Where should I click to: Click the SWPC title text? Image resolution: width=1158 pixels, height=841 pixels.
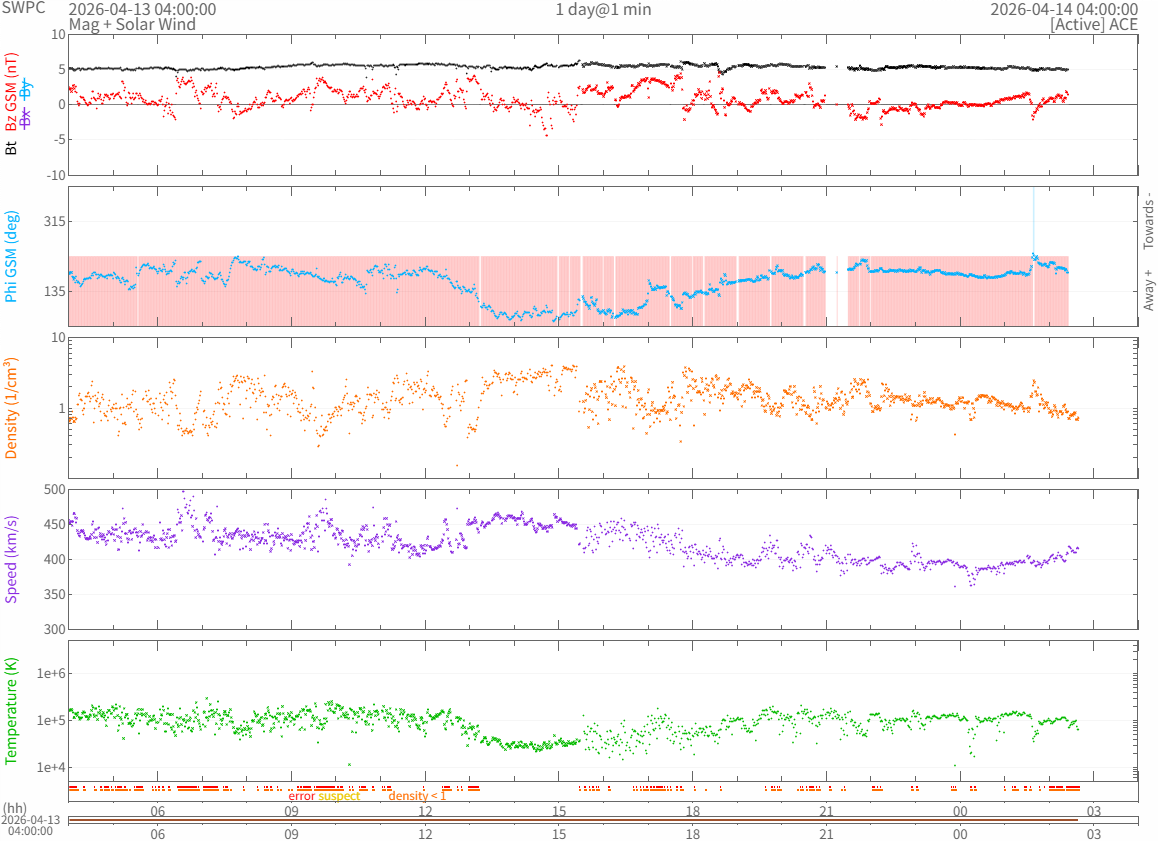pos(23,8)
